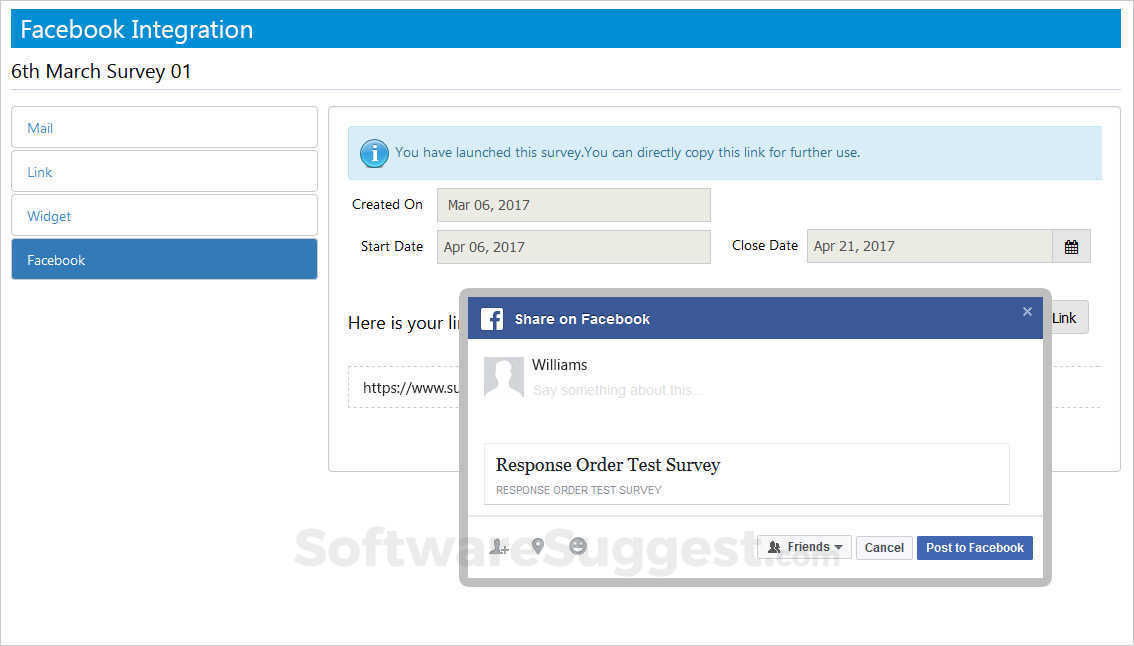Click the Here is your link text
This screenshot has height=646, width=1134.
(404, 323)
